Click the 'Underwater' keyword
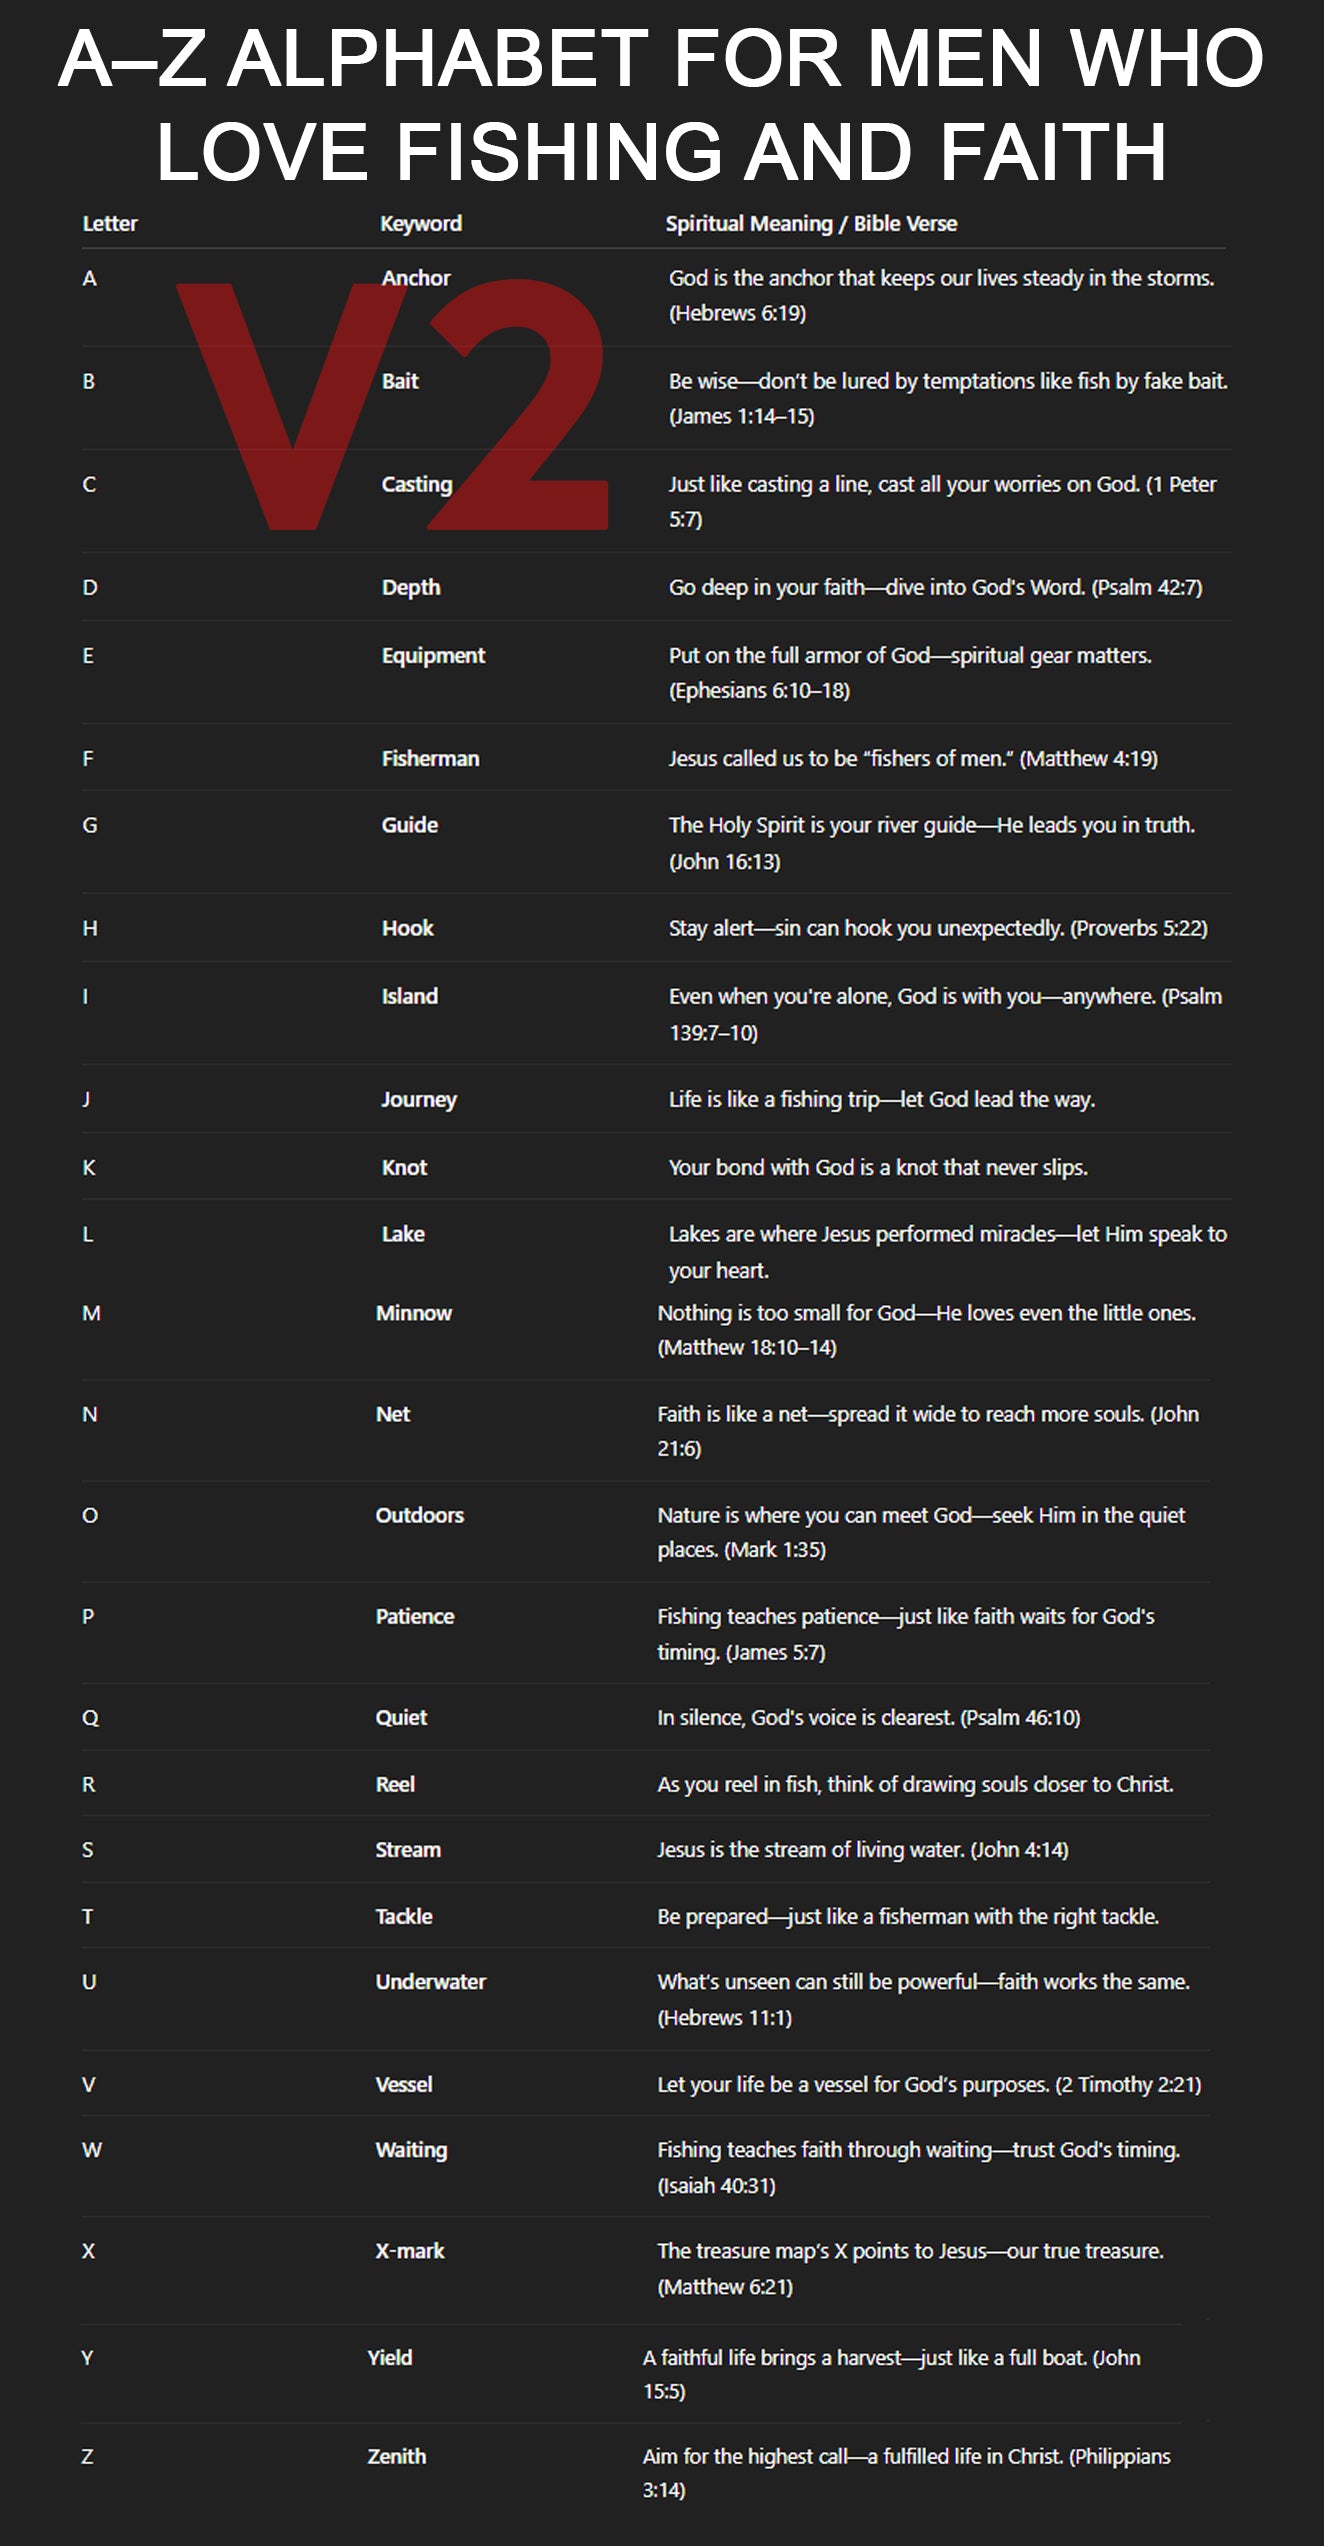1324x2546 pixels. (430, 1981)
